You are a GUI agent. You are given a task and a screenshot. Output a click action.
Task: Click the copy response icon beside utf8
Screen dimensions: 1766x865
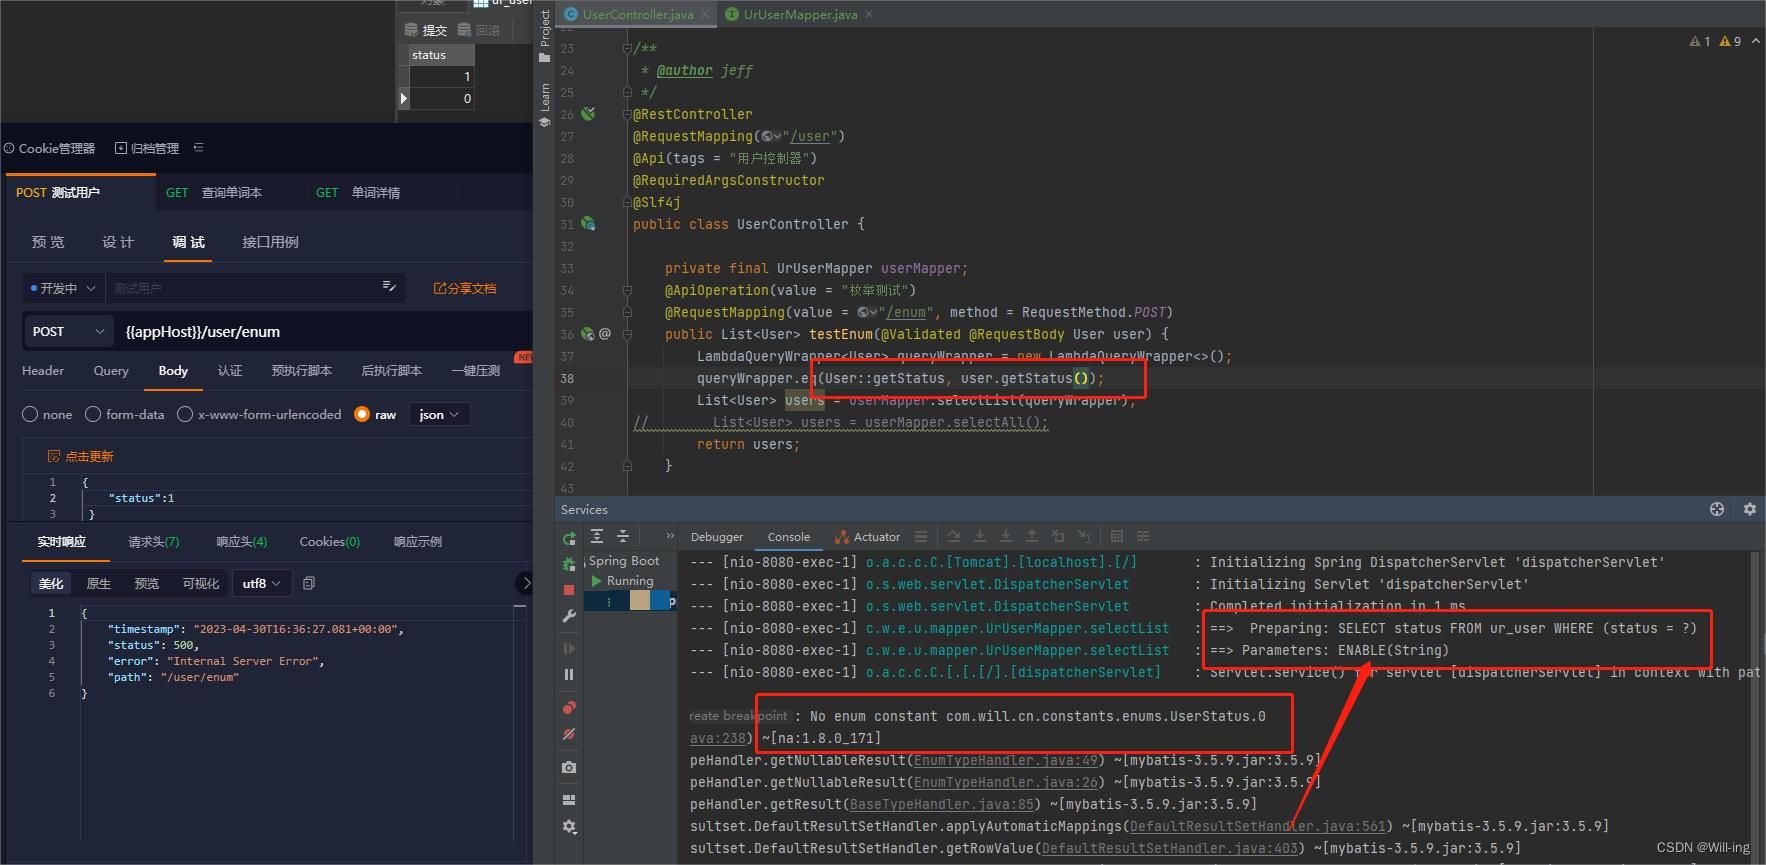click(309, 583)
